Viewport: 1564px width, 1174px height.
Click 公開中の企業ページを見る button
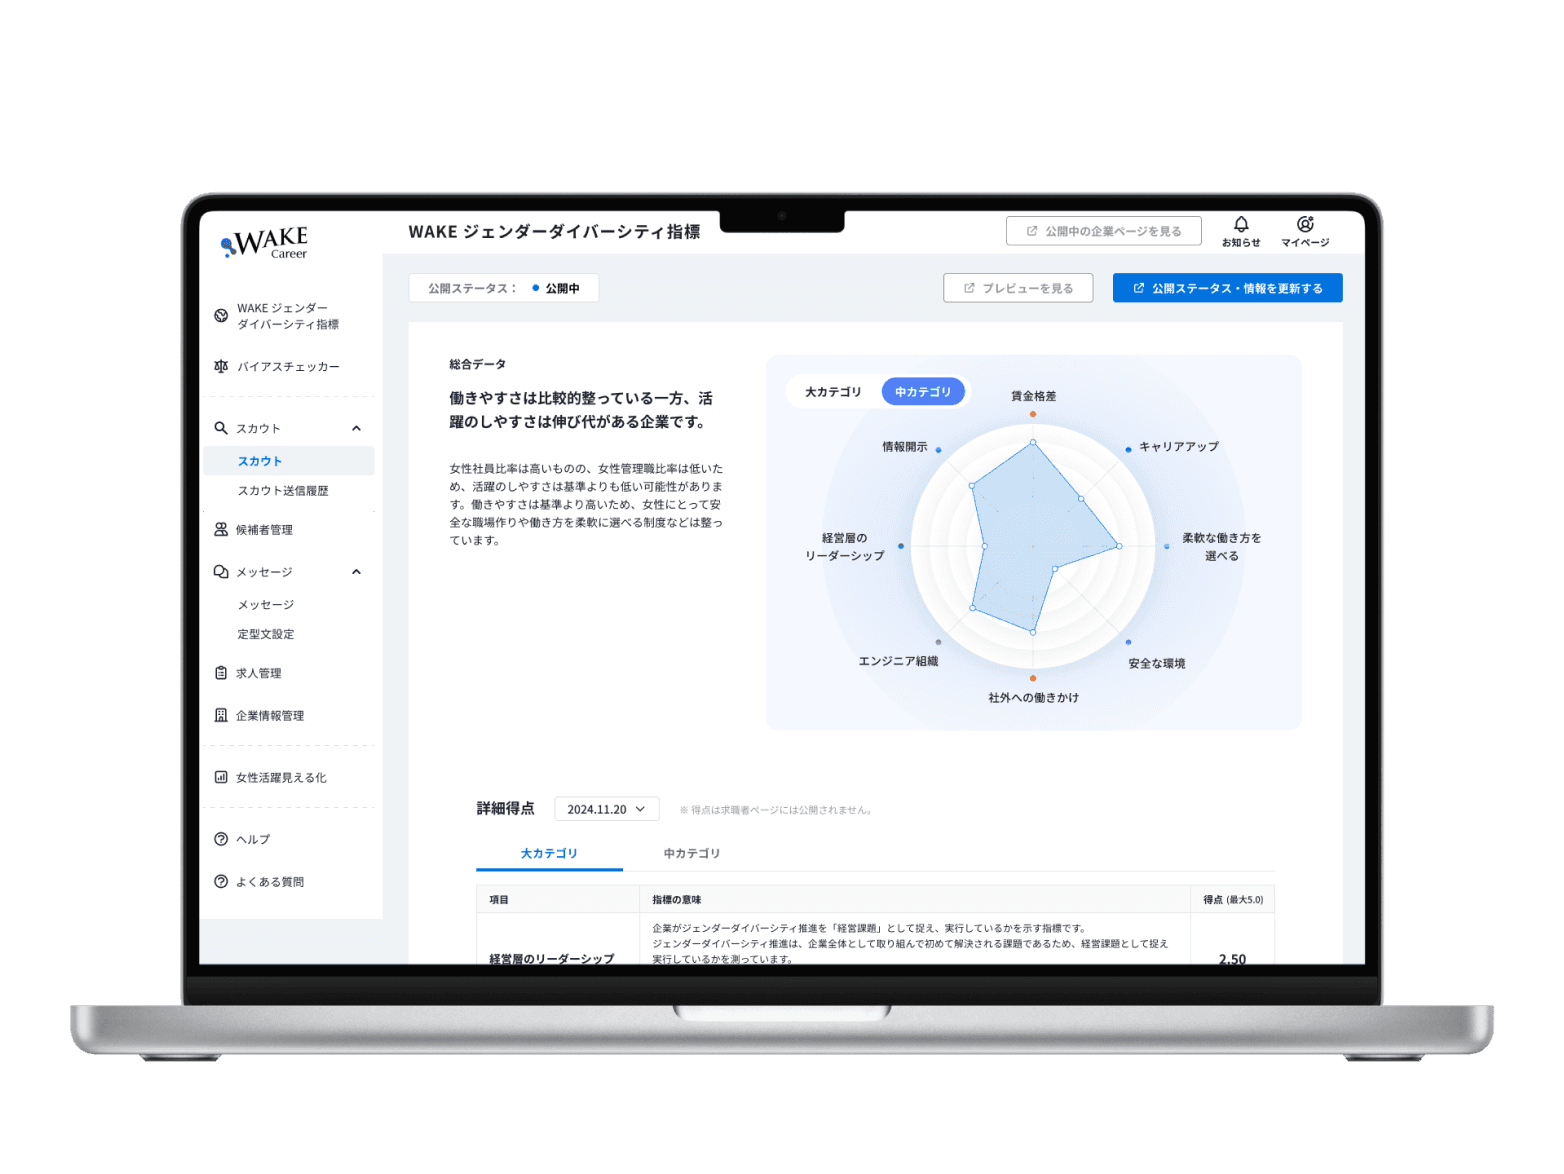point(1103,231)
